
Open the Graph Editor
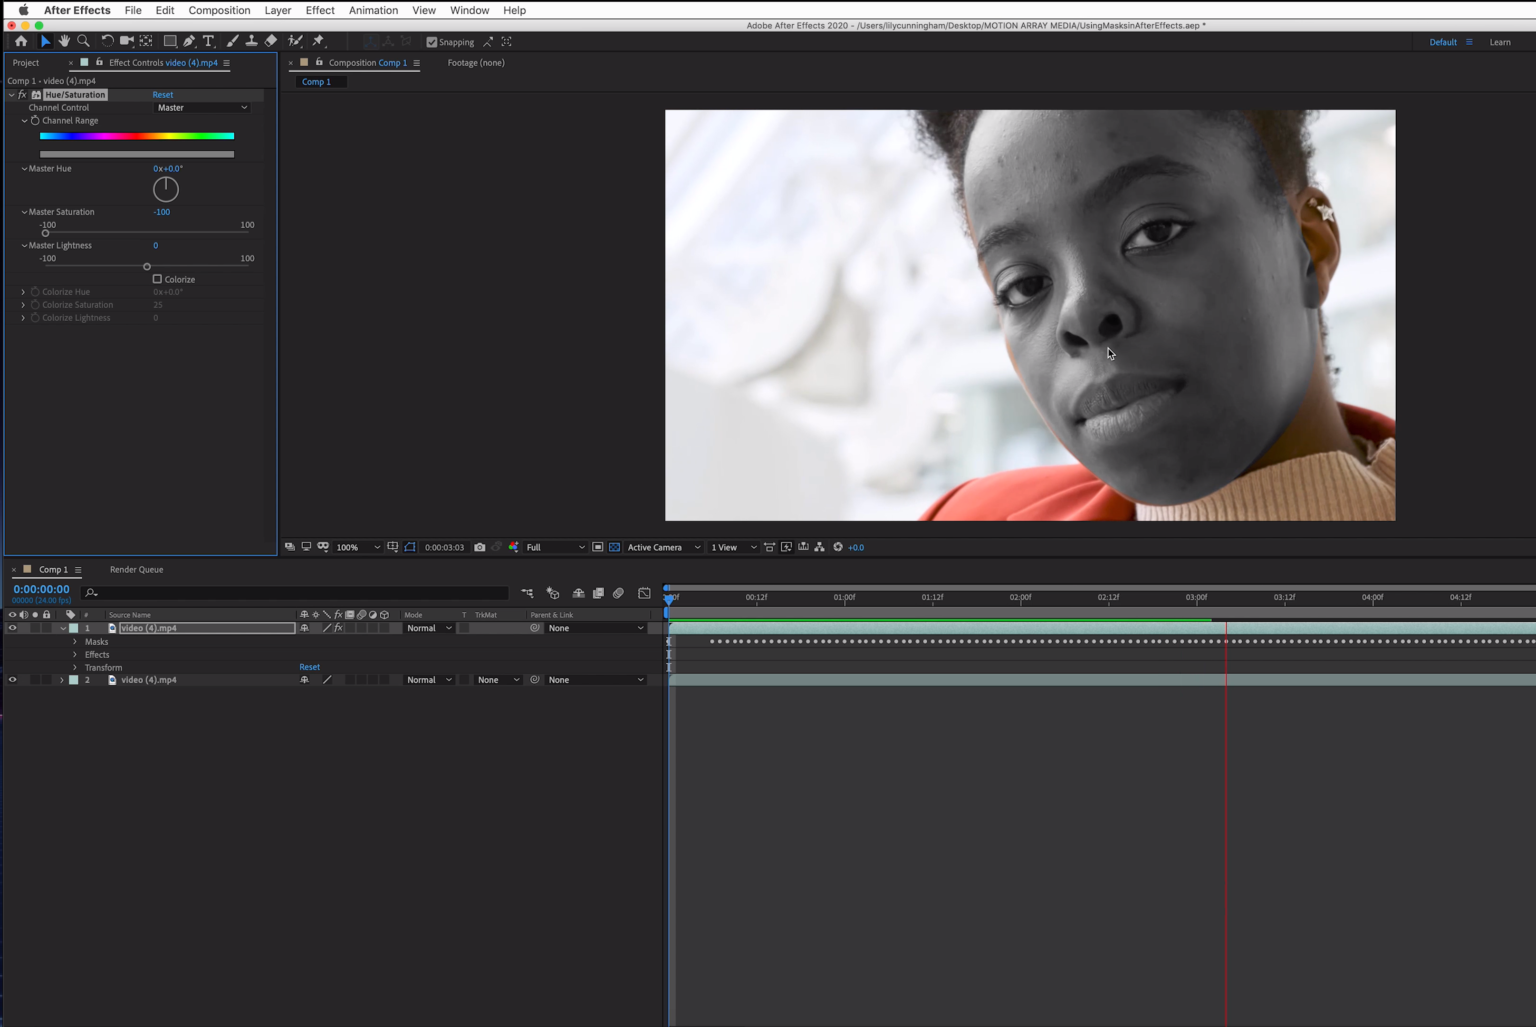[643, 592]
